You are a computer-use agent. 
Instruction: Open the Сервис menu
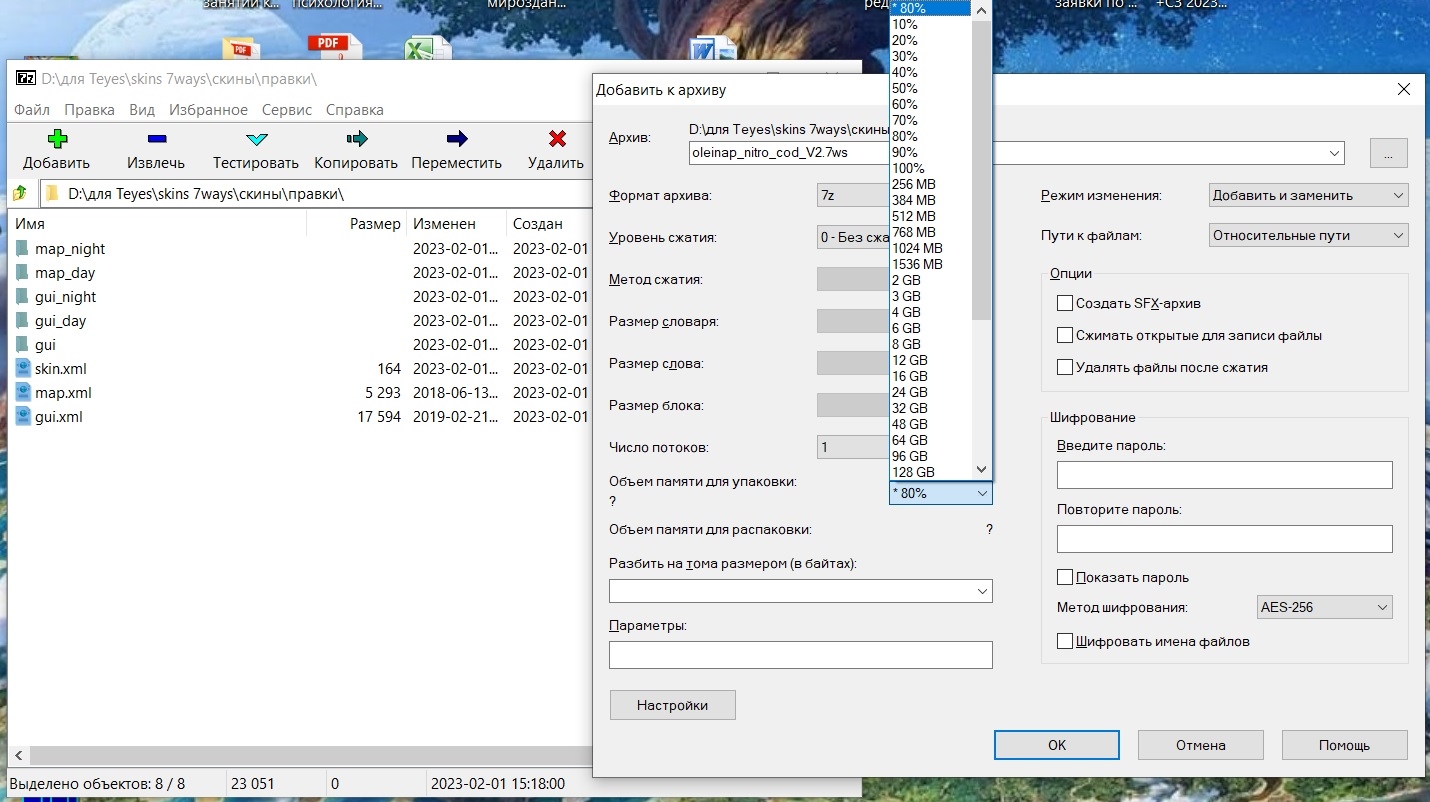[x=287, y=110]
